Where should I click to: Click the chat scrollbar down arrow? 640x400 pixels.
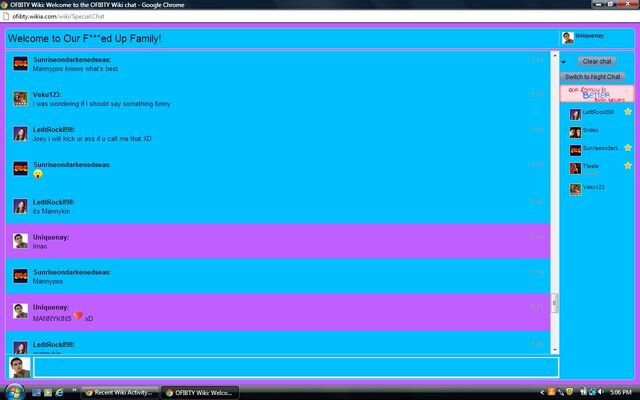pyautogui.click(x=555, y=350)
